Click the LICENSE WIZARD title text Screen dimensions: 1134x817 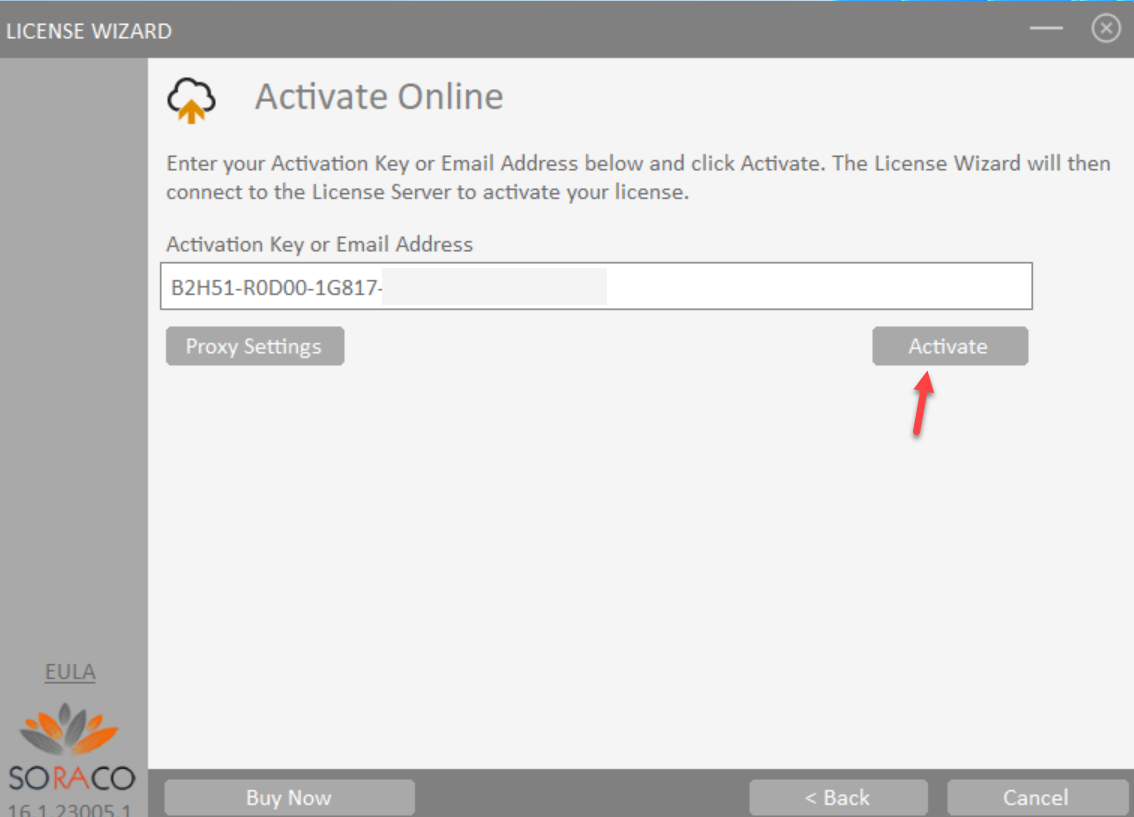click(89, 31)
